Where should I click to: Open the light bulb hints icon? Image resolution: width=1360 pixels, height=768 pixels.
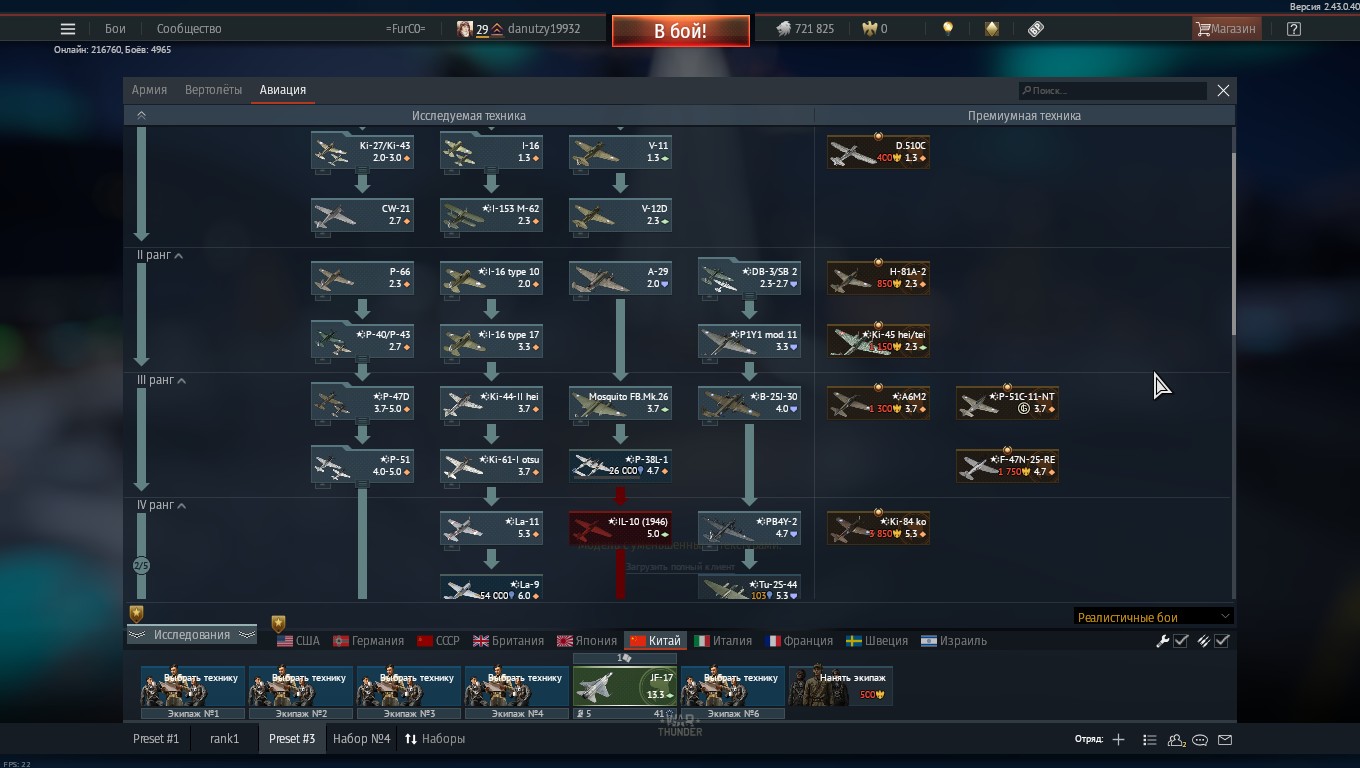coord(947,29)
